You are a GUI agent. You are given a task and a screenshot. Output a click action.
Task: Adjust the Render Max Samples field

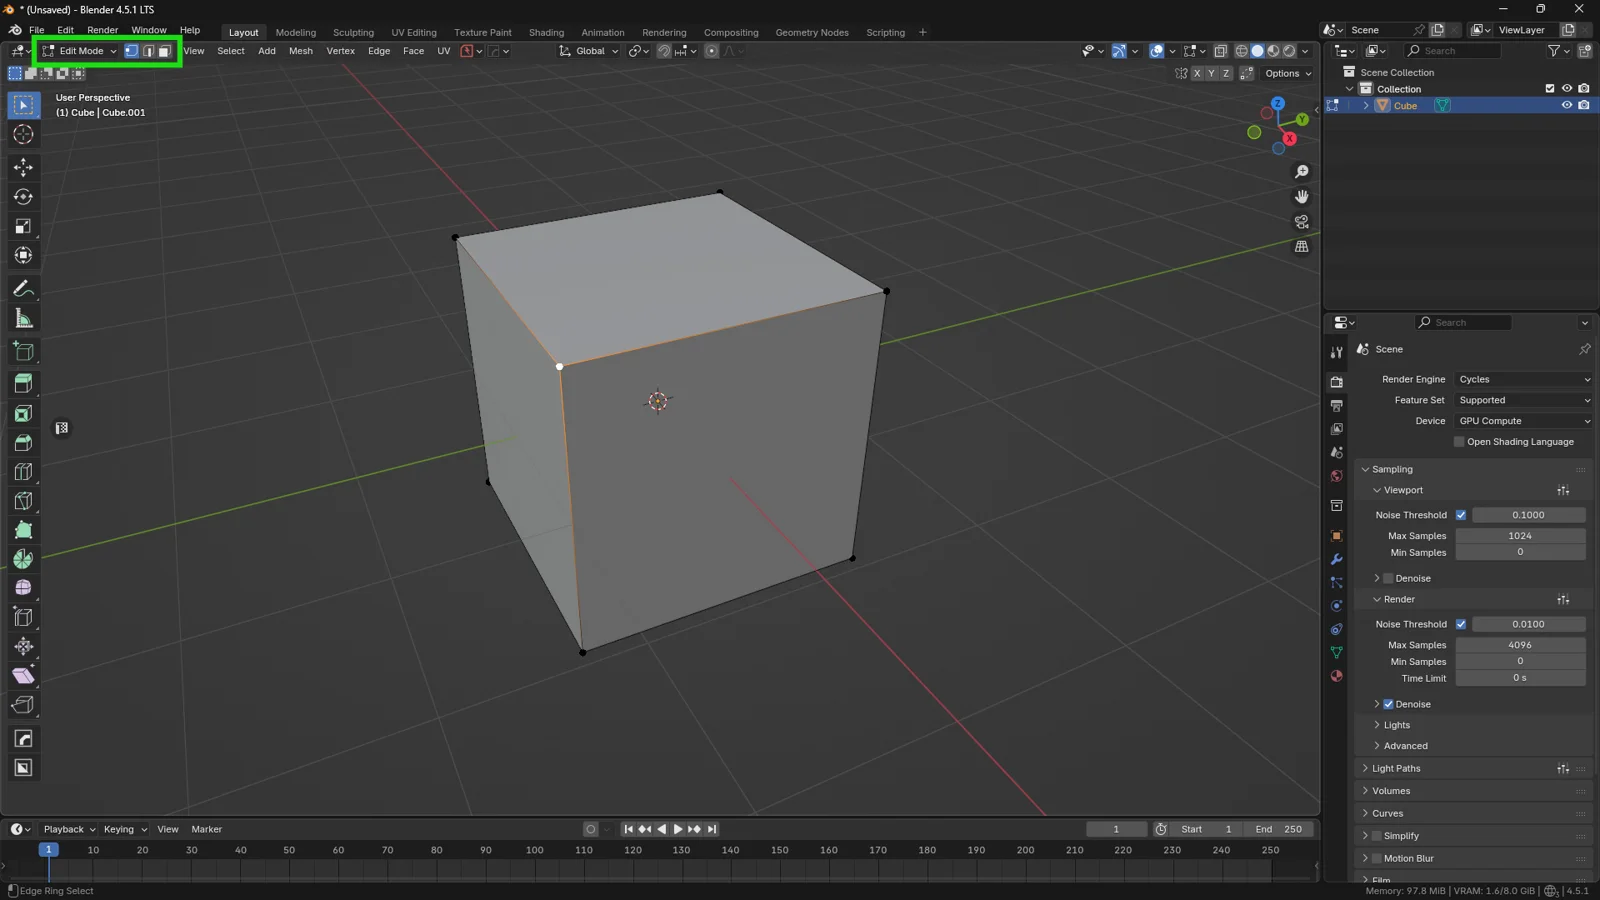1520,645
